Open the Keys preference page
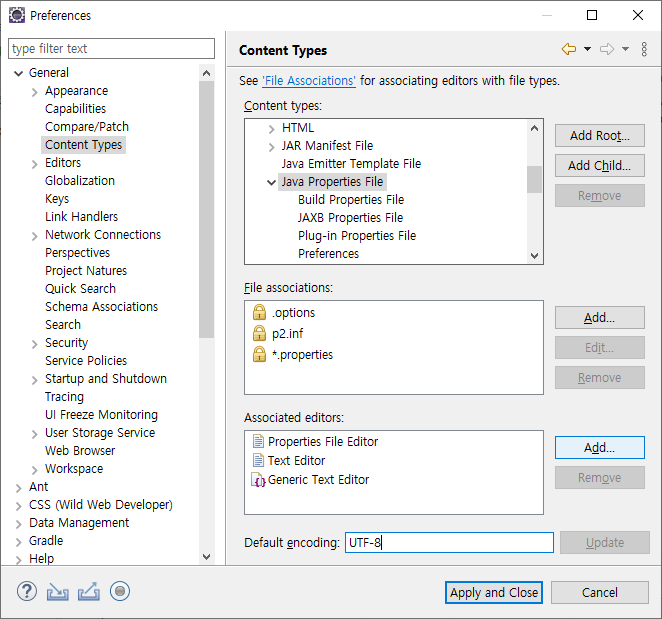 (57, 199)
